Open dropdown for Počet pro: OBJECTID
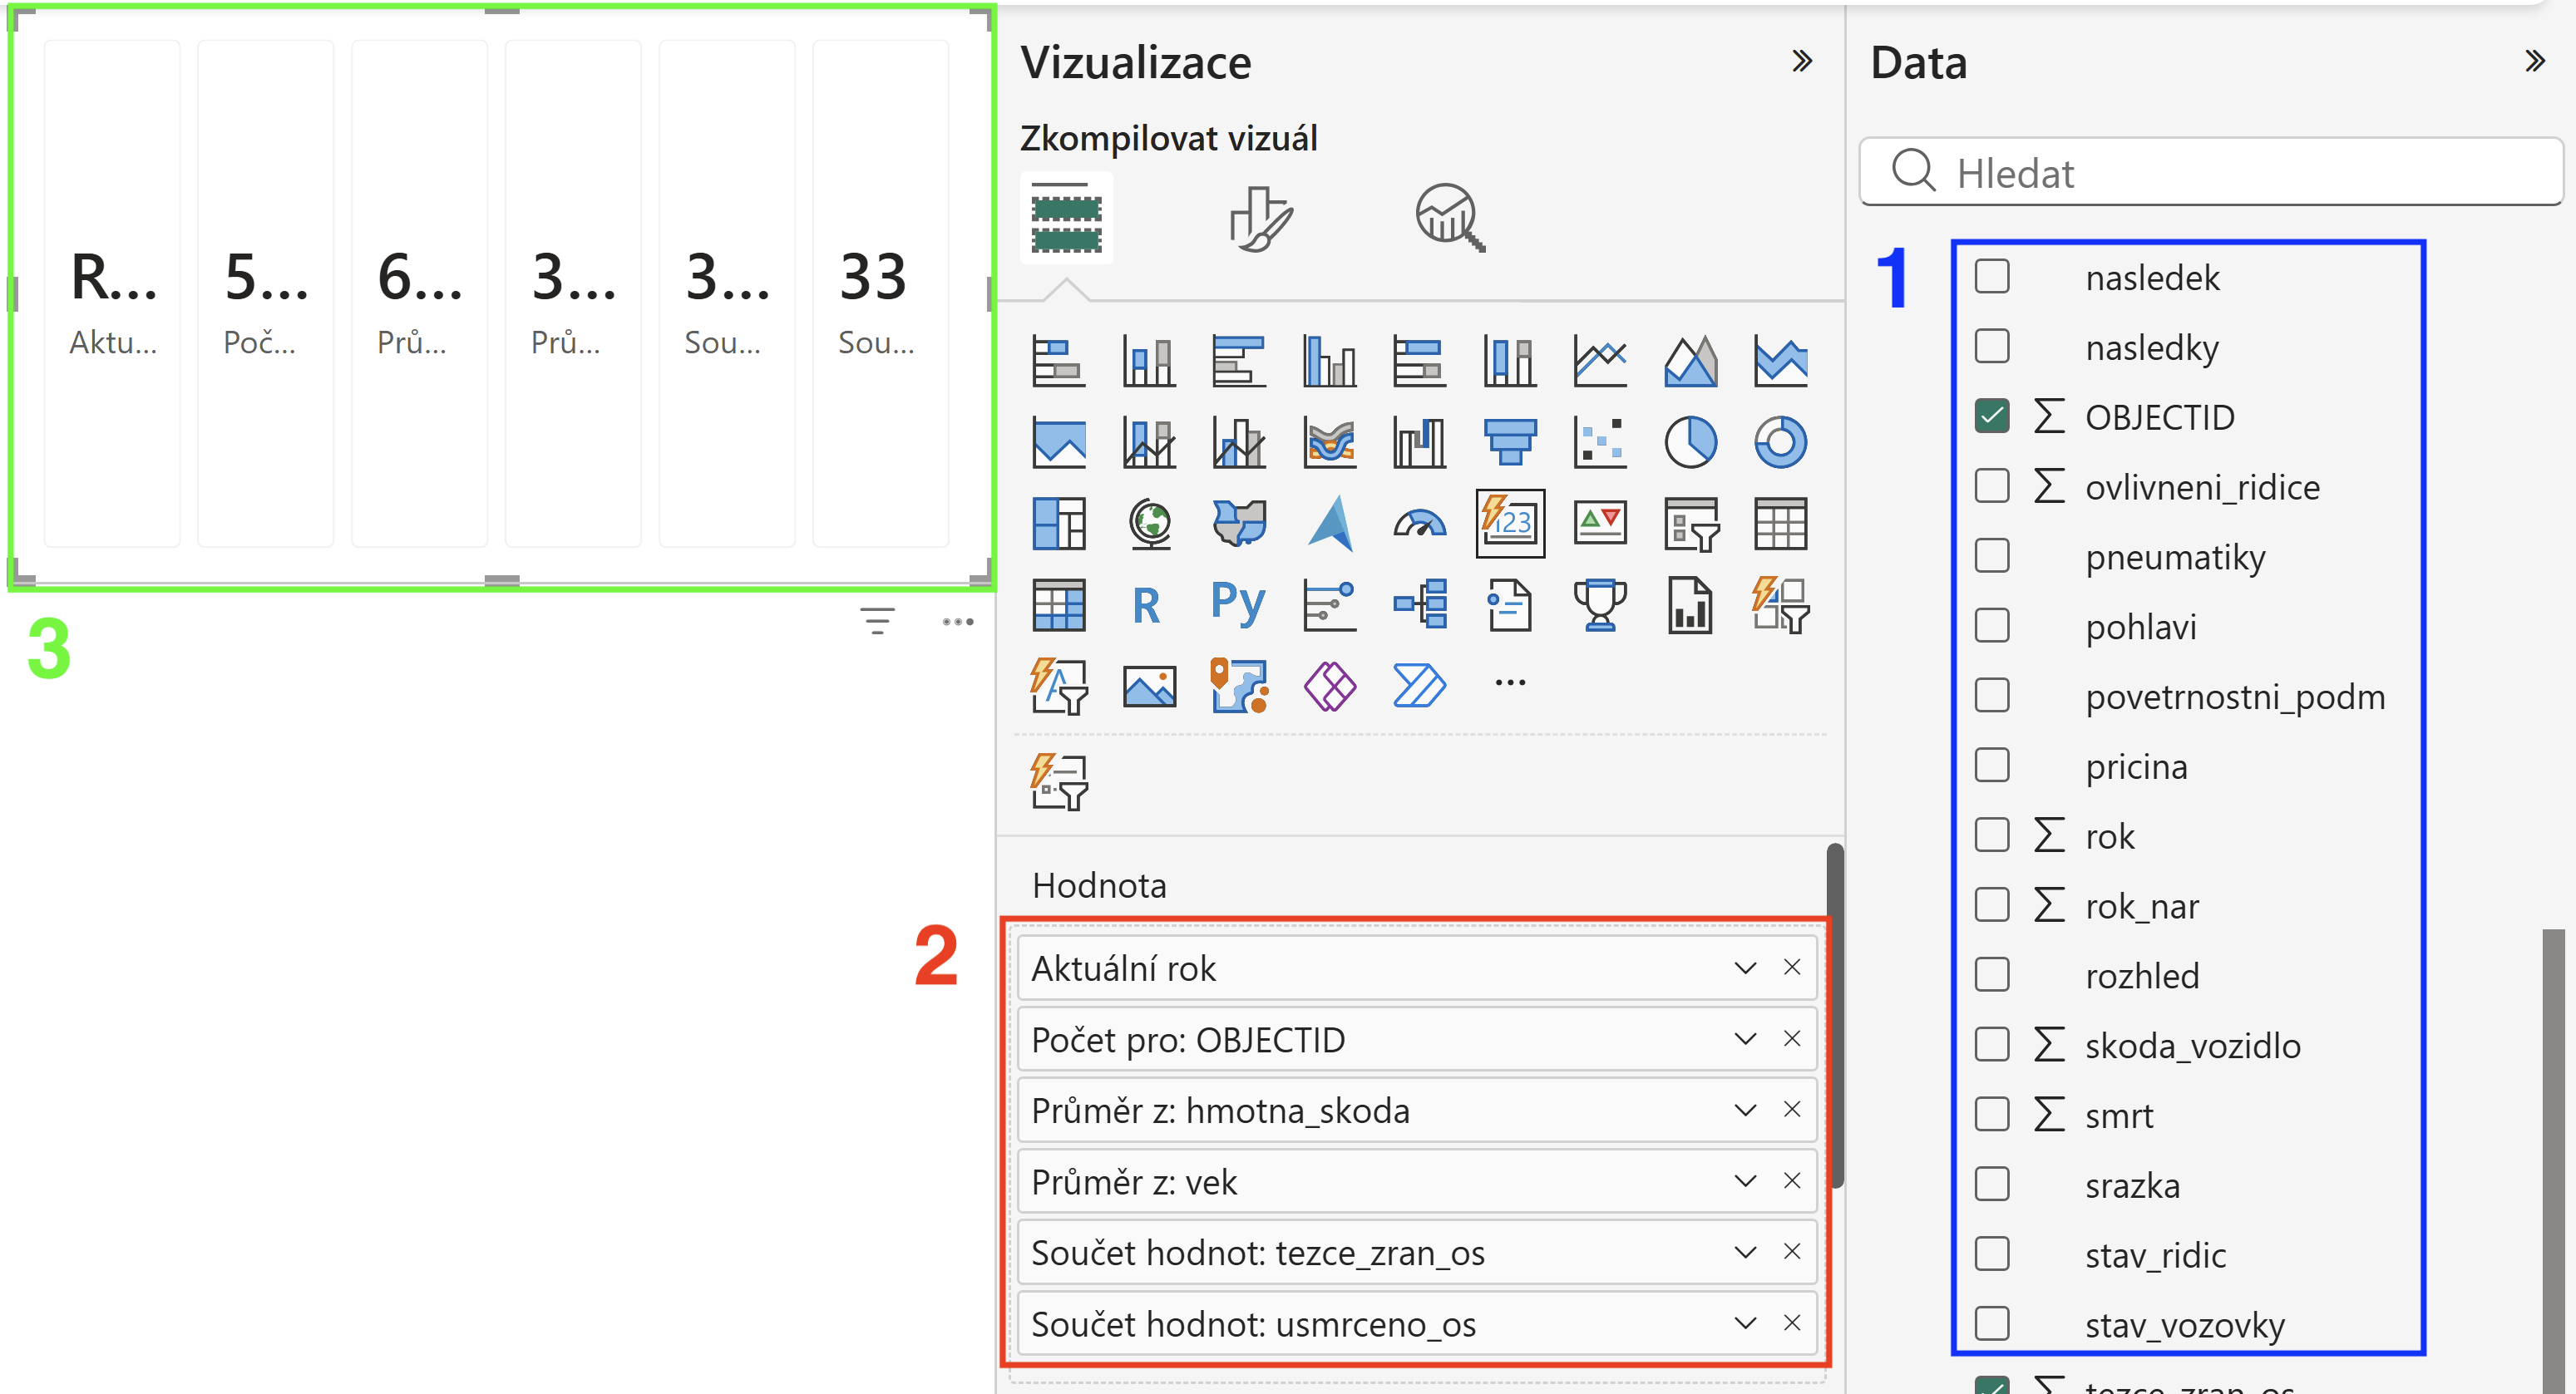The height and width of the screenshot is (1394, 2576). tap(1745, 1038)
